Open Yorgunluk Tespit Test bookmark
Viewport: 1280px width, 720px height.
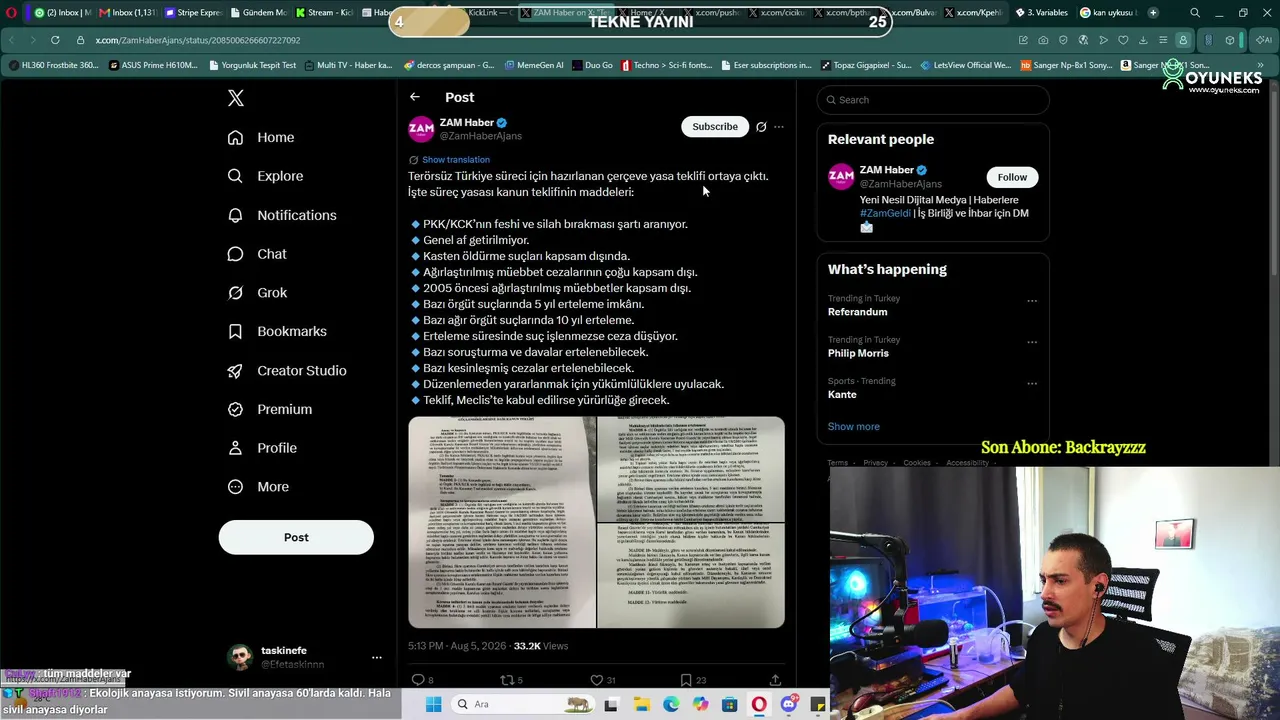[253, 65]
